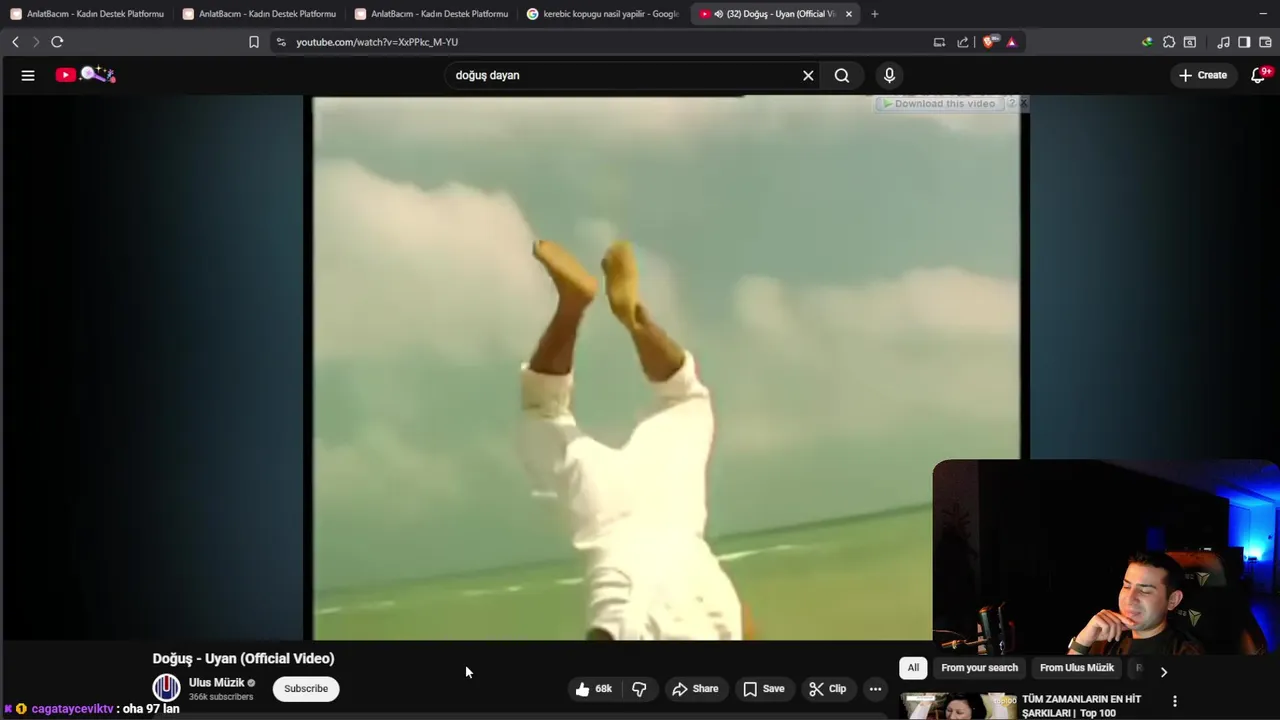Save the video to a playlist
Screen dimensions: 1280x720
tap(764, 688)
